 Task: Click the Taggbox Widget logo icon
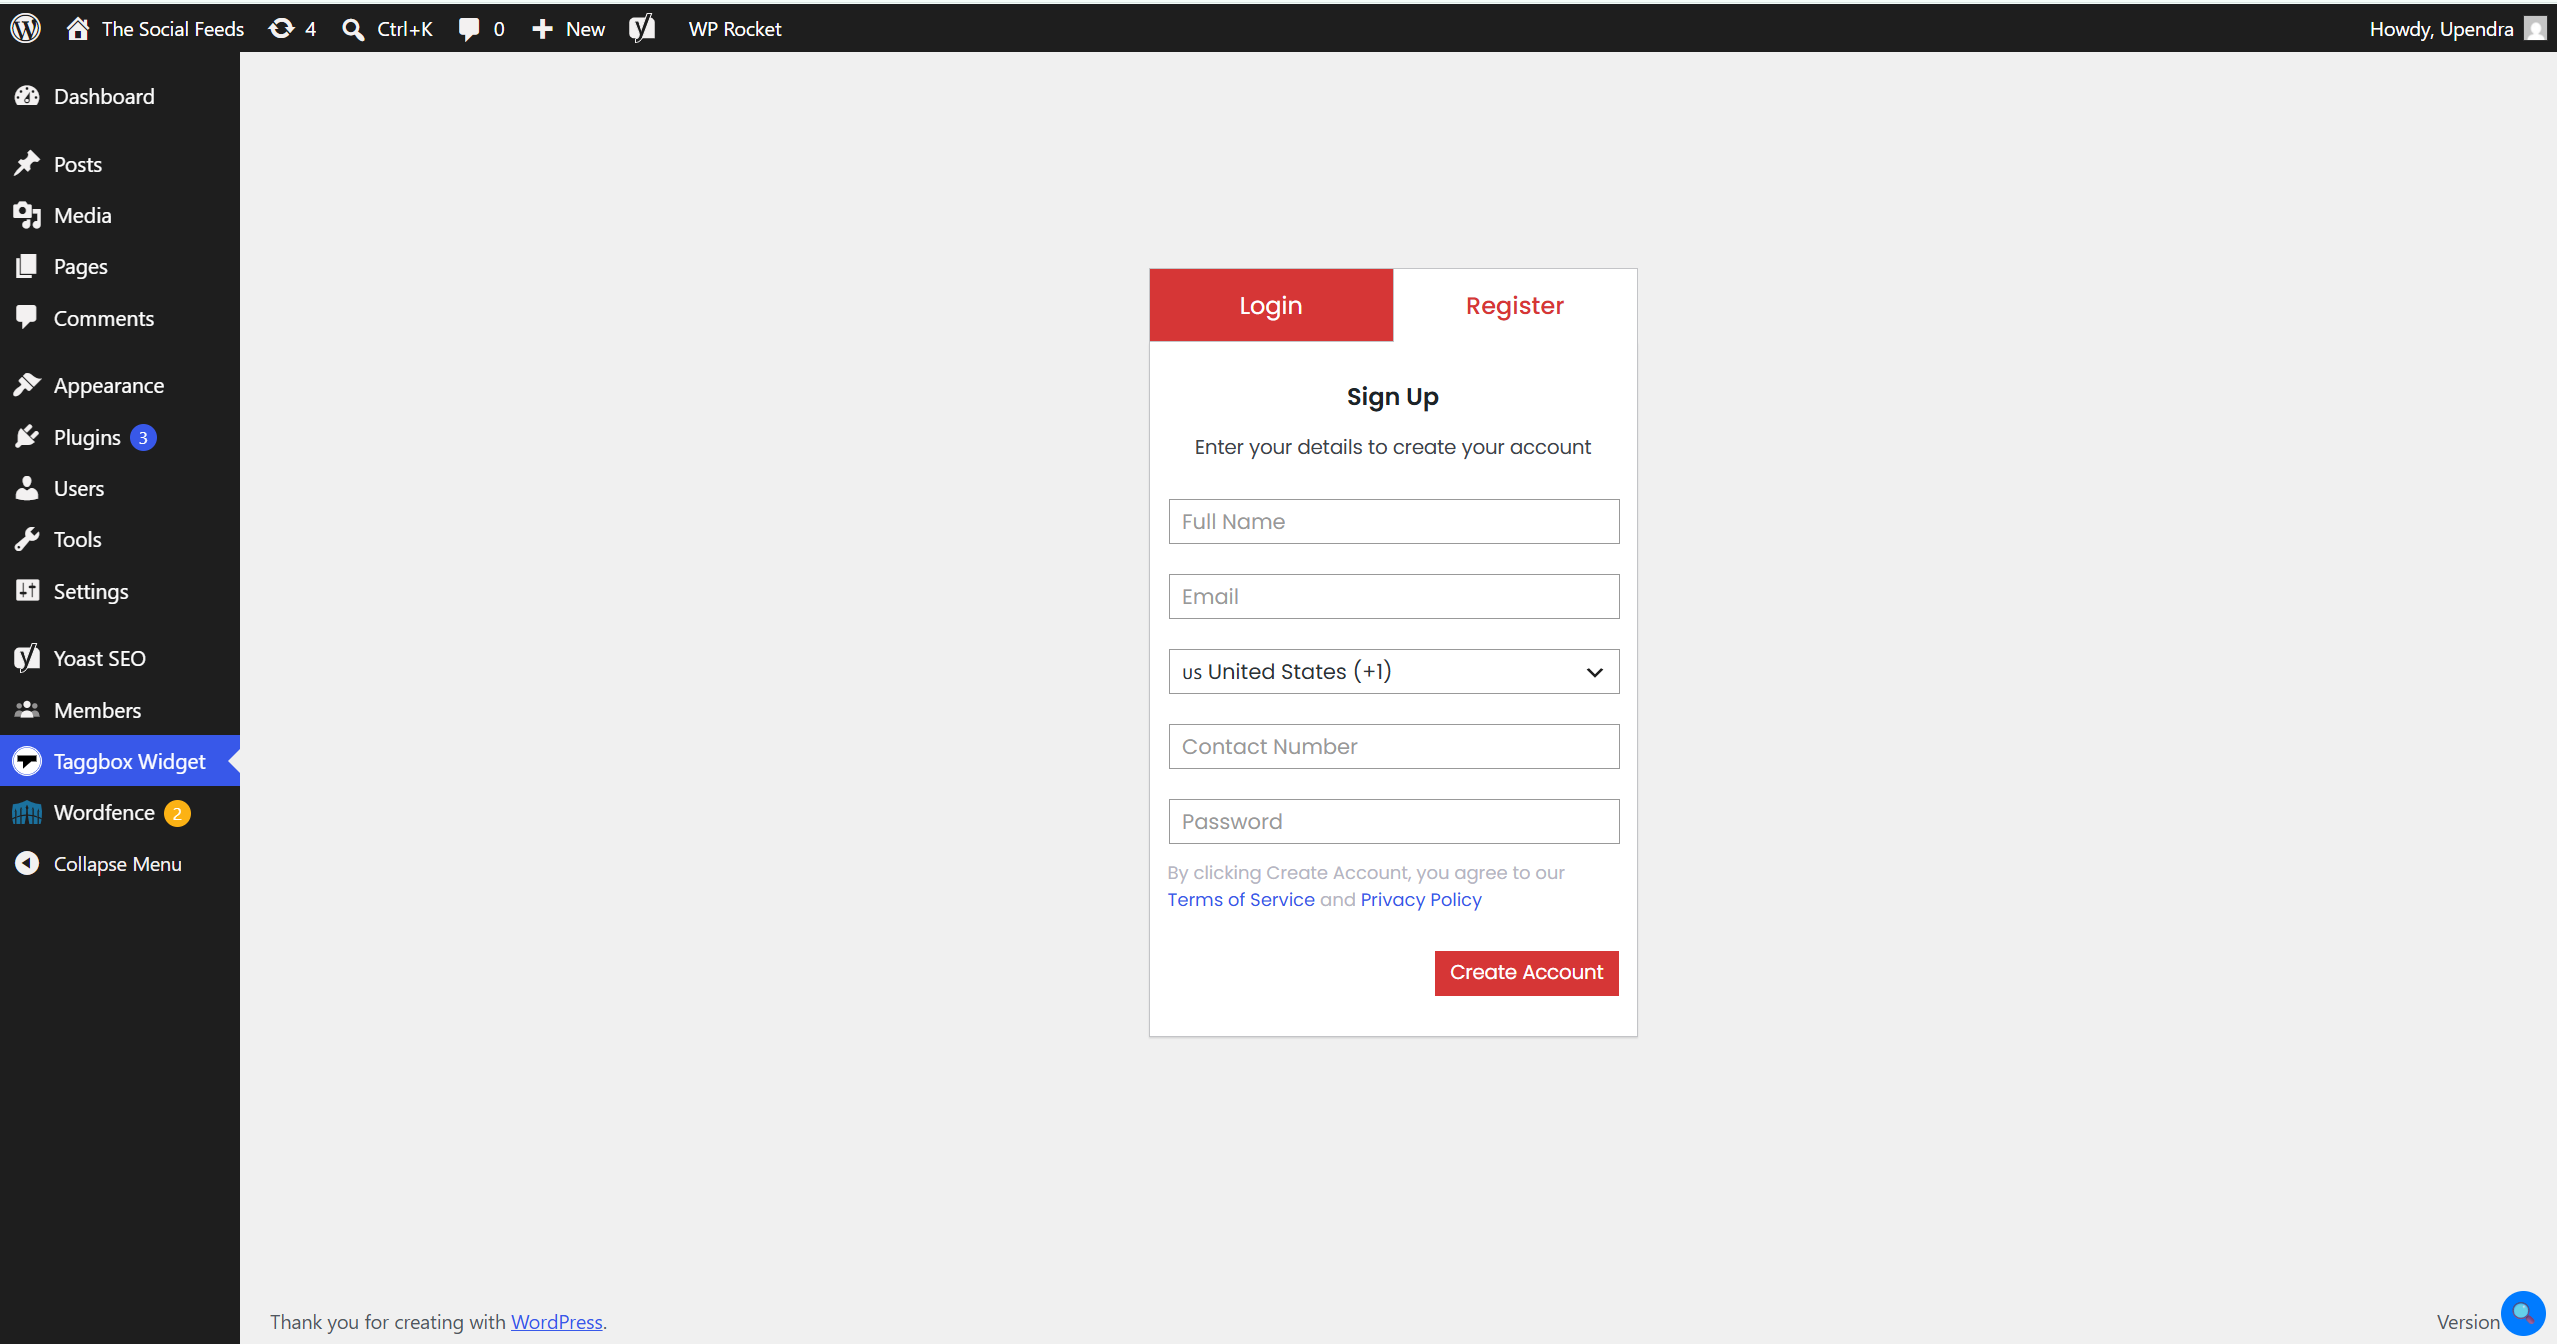[27, 761]
